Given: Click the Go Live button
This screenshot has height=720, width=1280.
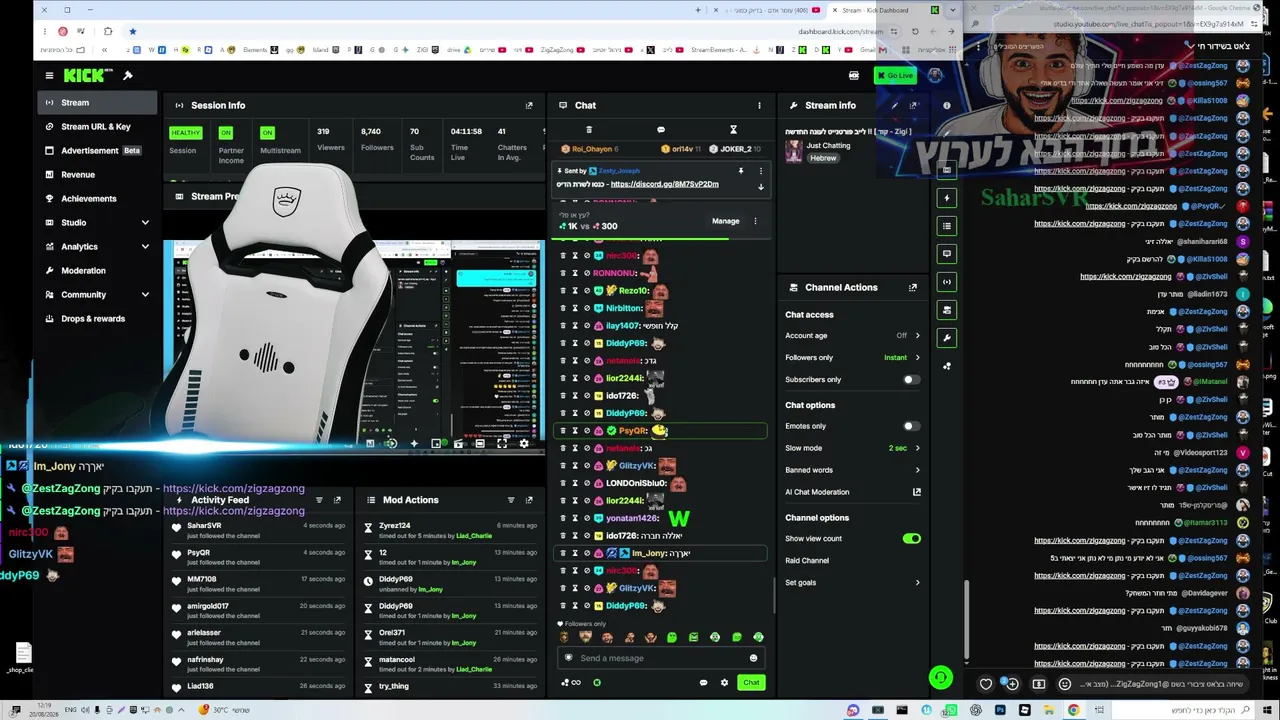Looking at the screenshot, I should 895,75.
